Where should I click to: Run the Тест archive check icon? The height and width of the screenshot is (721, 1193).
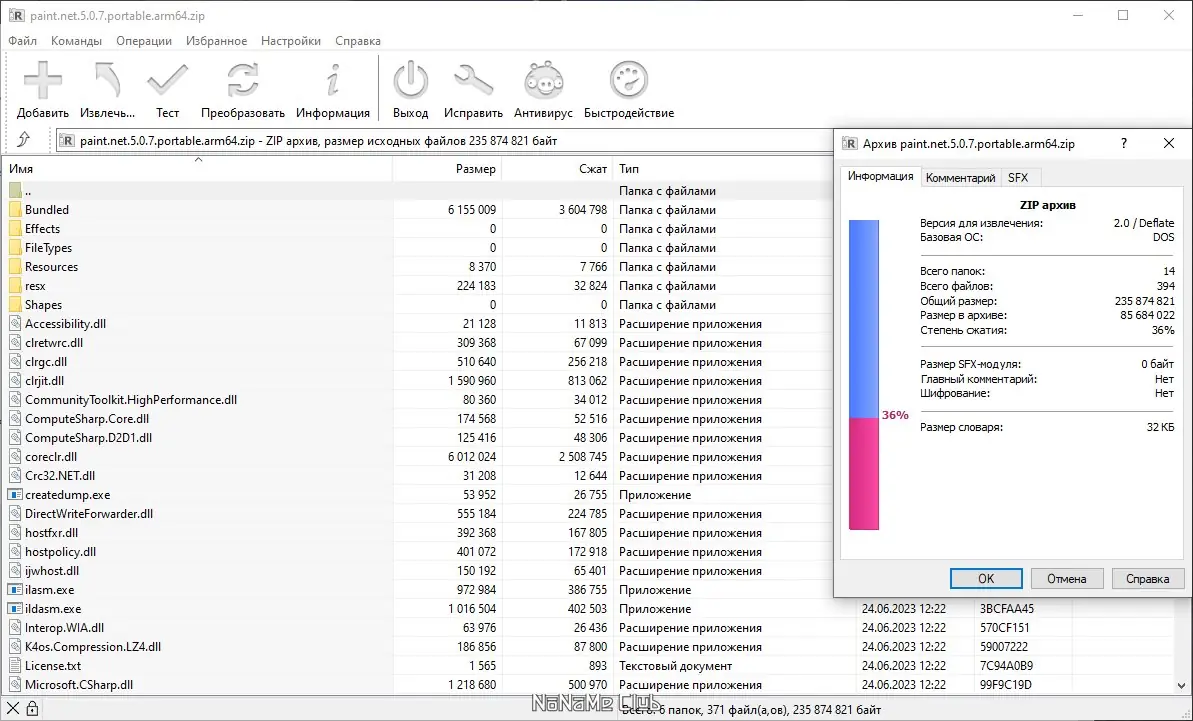coord(167,81)
